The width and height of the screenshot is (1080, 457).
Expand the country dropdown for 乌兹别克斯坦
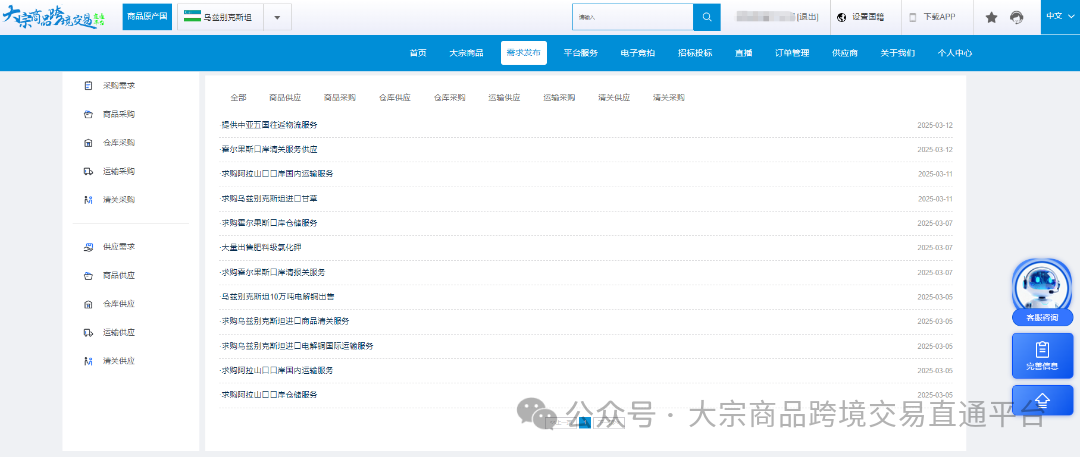[x=276, y=17]
